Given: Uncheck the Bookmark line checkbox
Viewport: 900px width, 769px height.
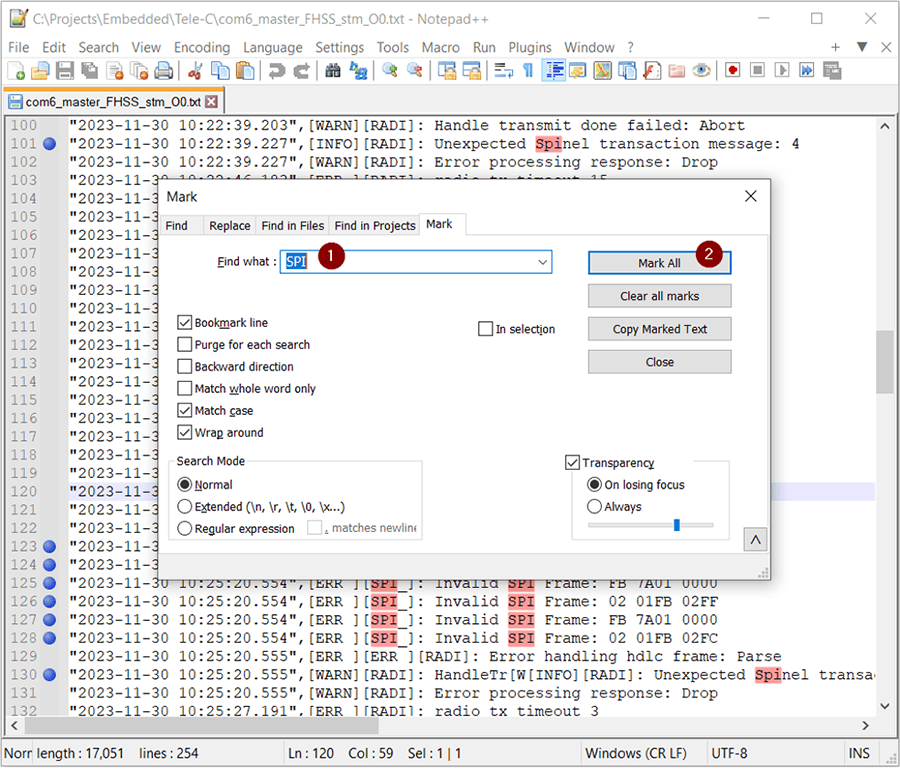Looking at the screenshot, I should (x=184, y=323).
